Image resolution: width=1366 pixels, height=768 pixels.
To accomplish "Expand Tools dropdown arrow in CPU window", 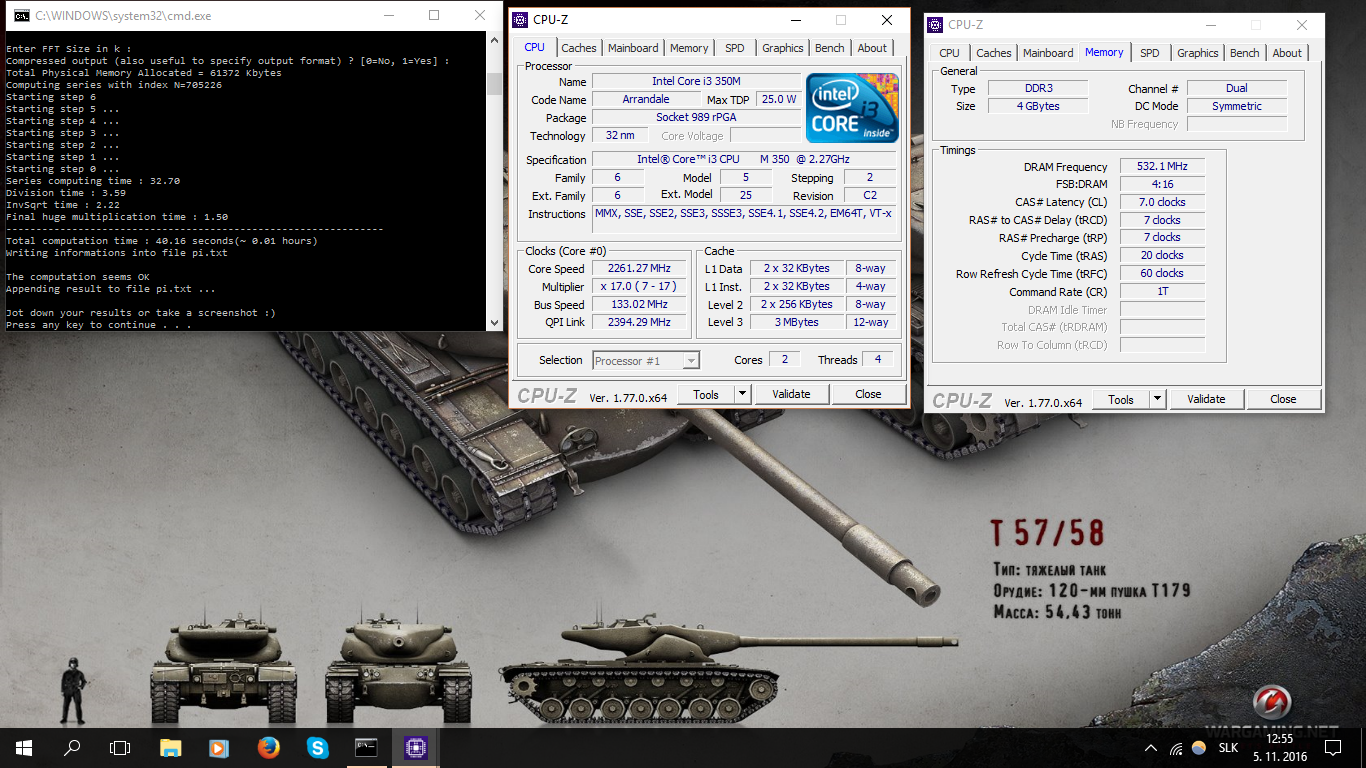I will point(743,394).
